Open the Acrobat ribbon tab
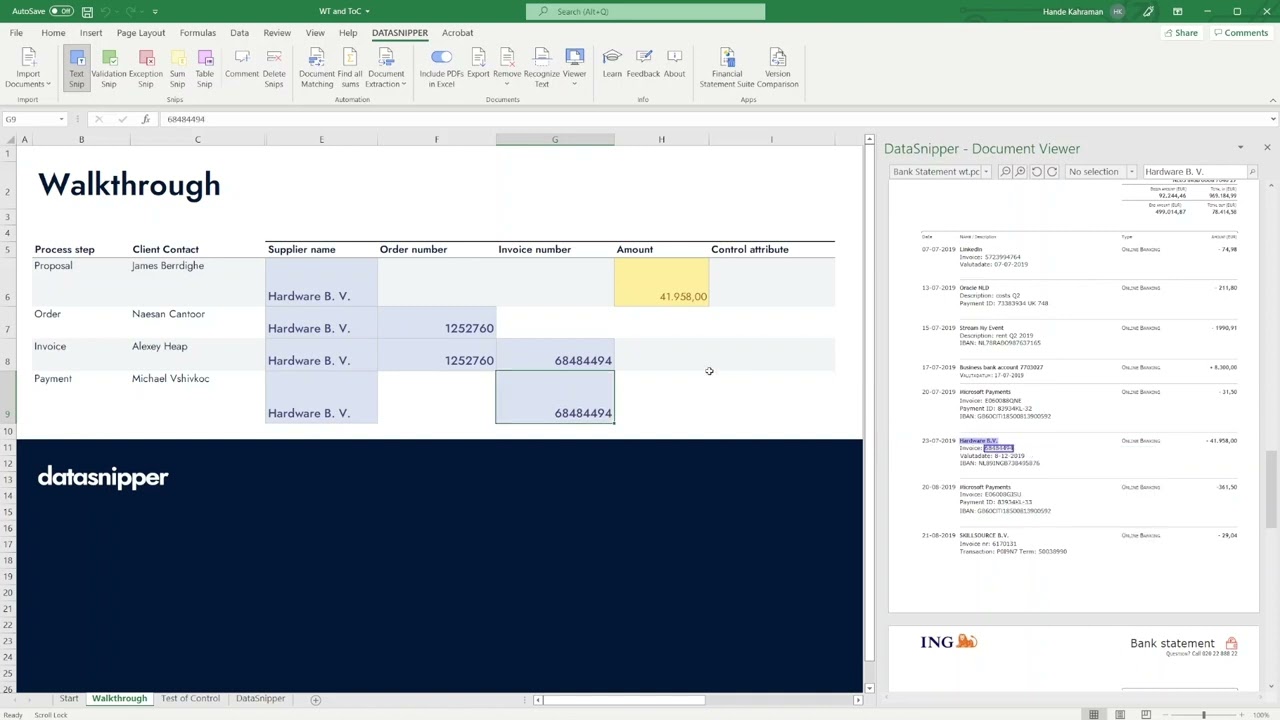 (x=457, y=33)
